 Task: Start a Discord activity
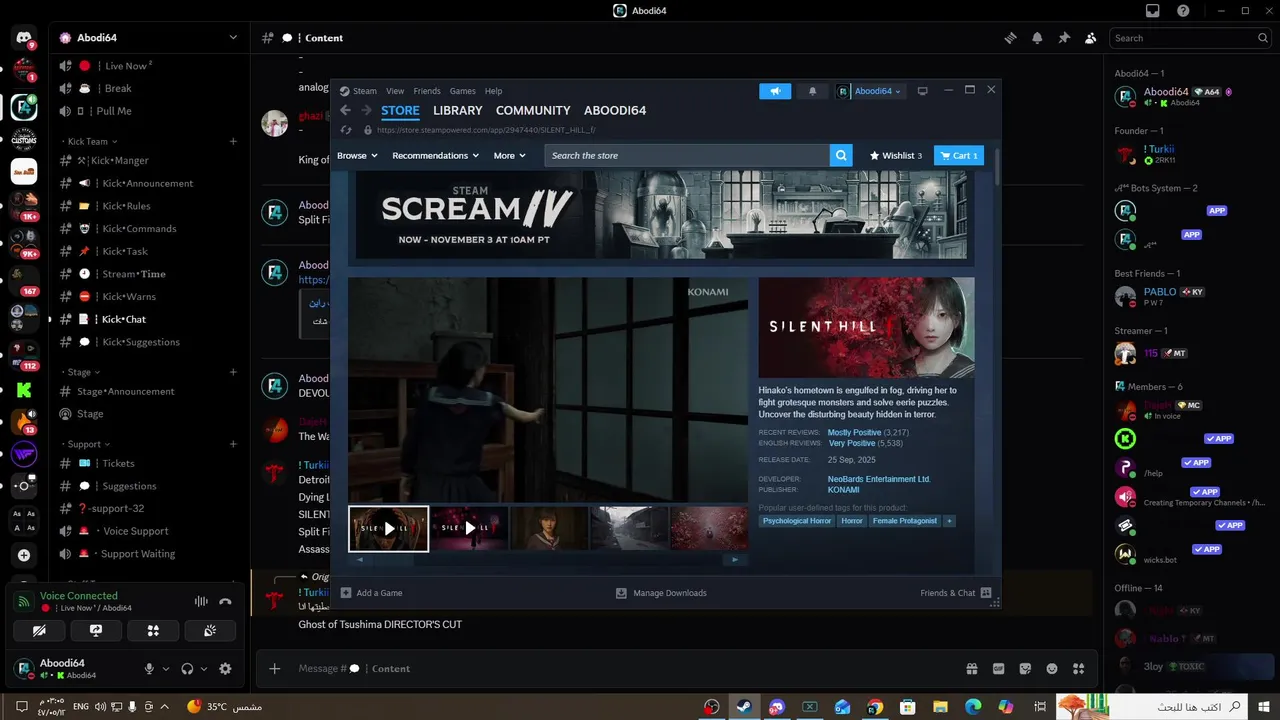pyautogui.click(x=153, y=631)
